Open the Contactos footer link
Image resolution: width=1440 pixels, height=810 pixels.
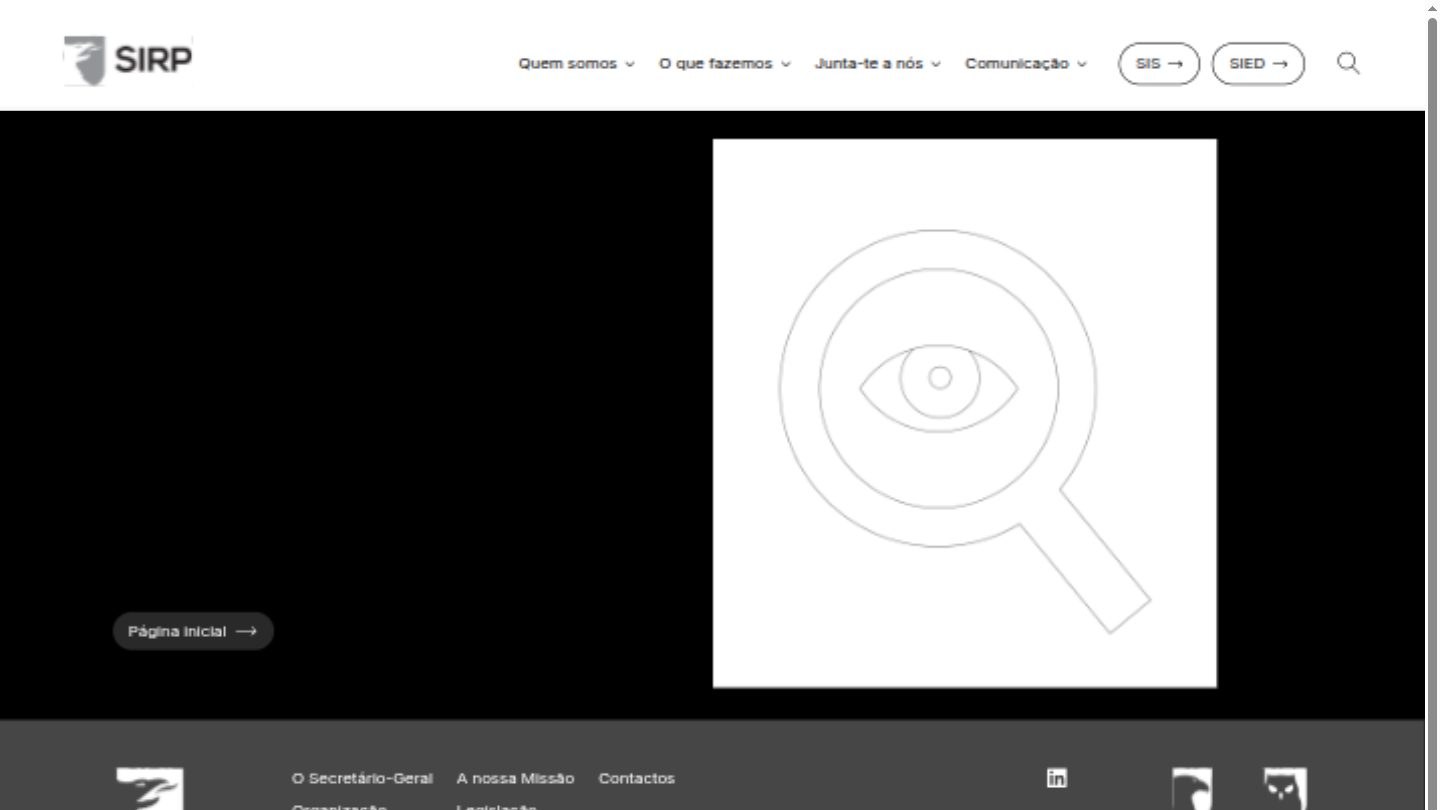pos(636,778)
